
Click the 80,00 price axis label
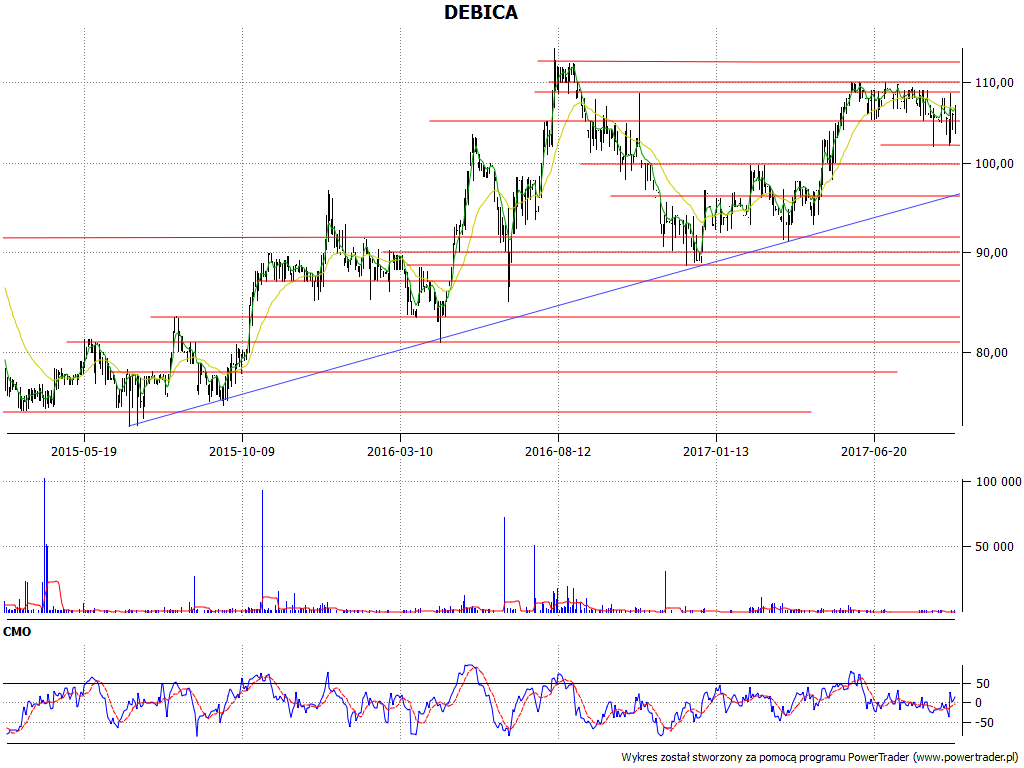991,353
